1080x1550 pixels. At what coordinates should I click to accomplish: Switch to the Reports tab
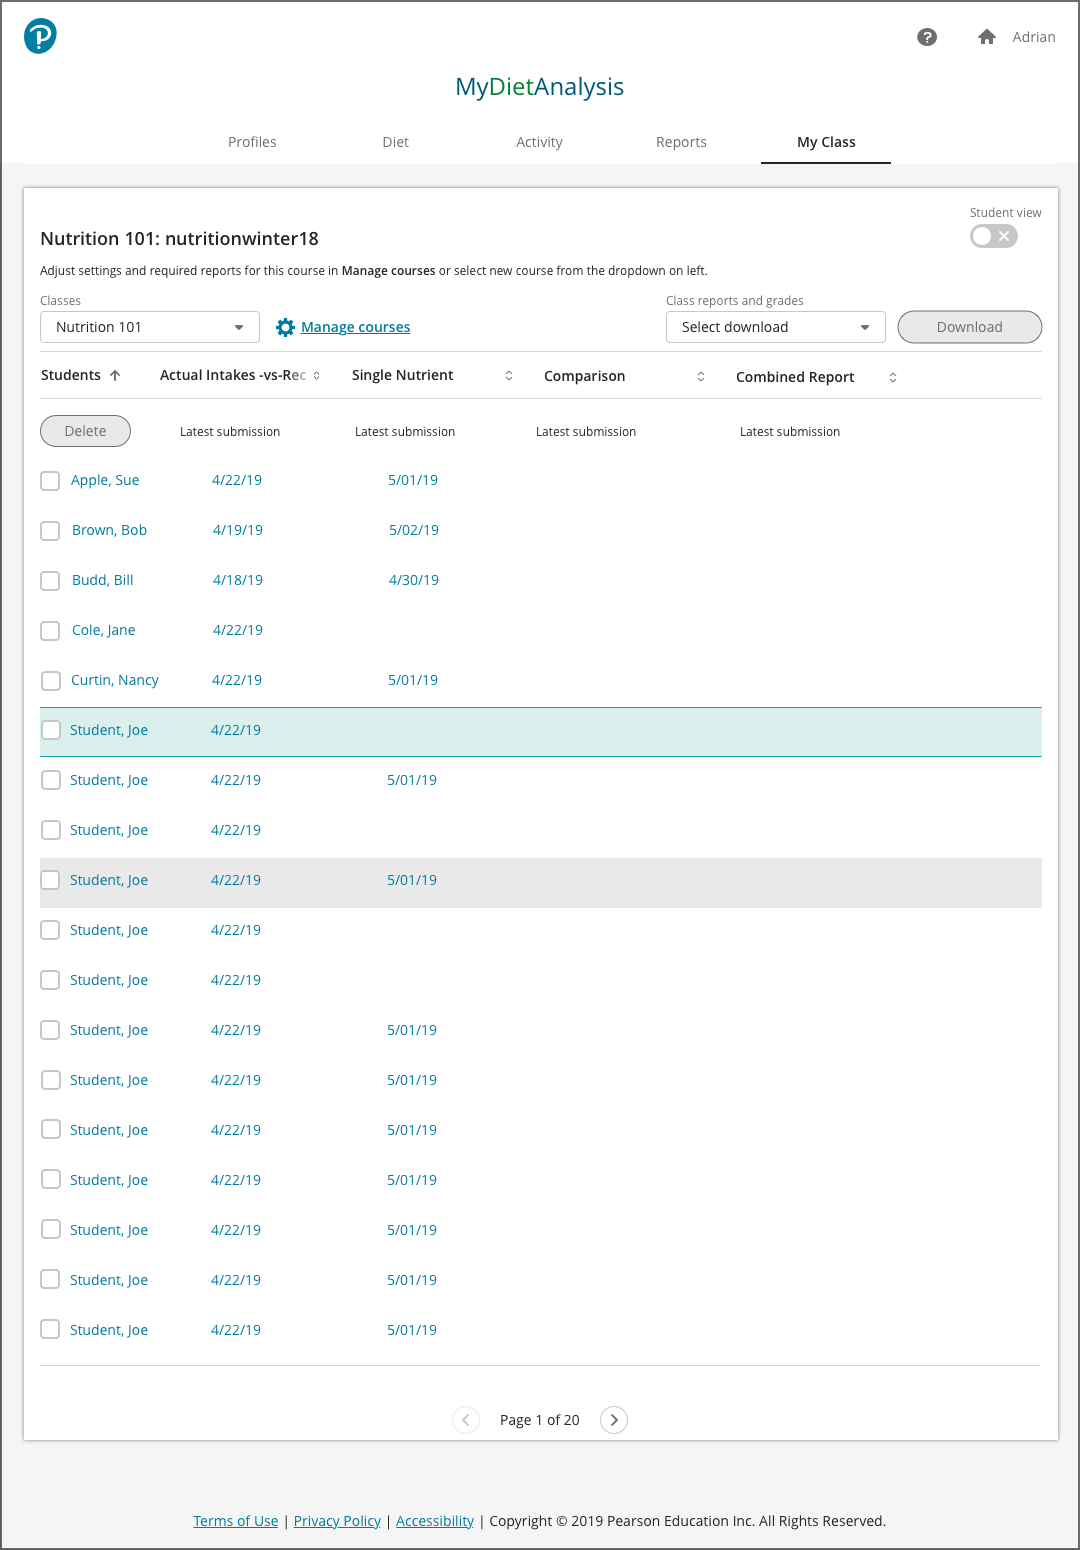click(x=681, y=142)
